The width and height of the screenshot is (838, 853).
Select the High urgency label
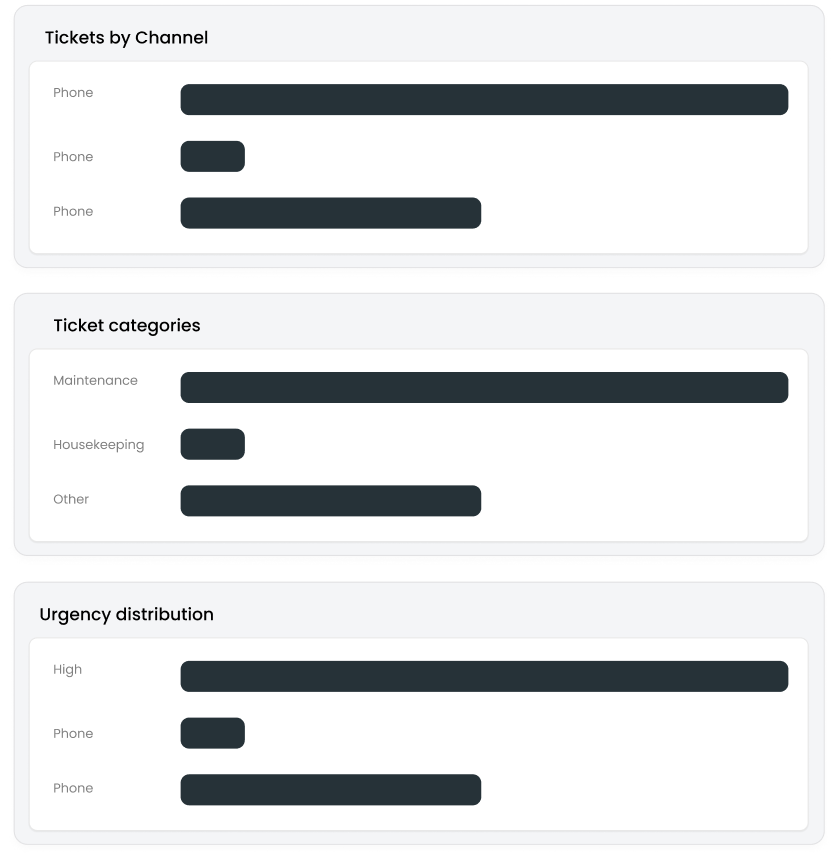tap(68, 670)
